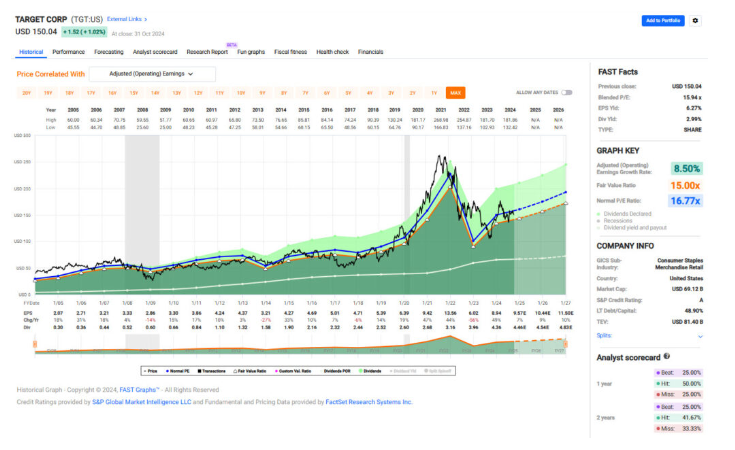Click the 1/22 EPS value 13.56
The height and width of the screenshot is (450, 735).
pyautogui.click(x=450, y=313)
